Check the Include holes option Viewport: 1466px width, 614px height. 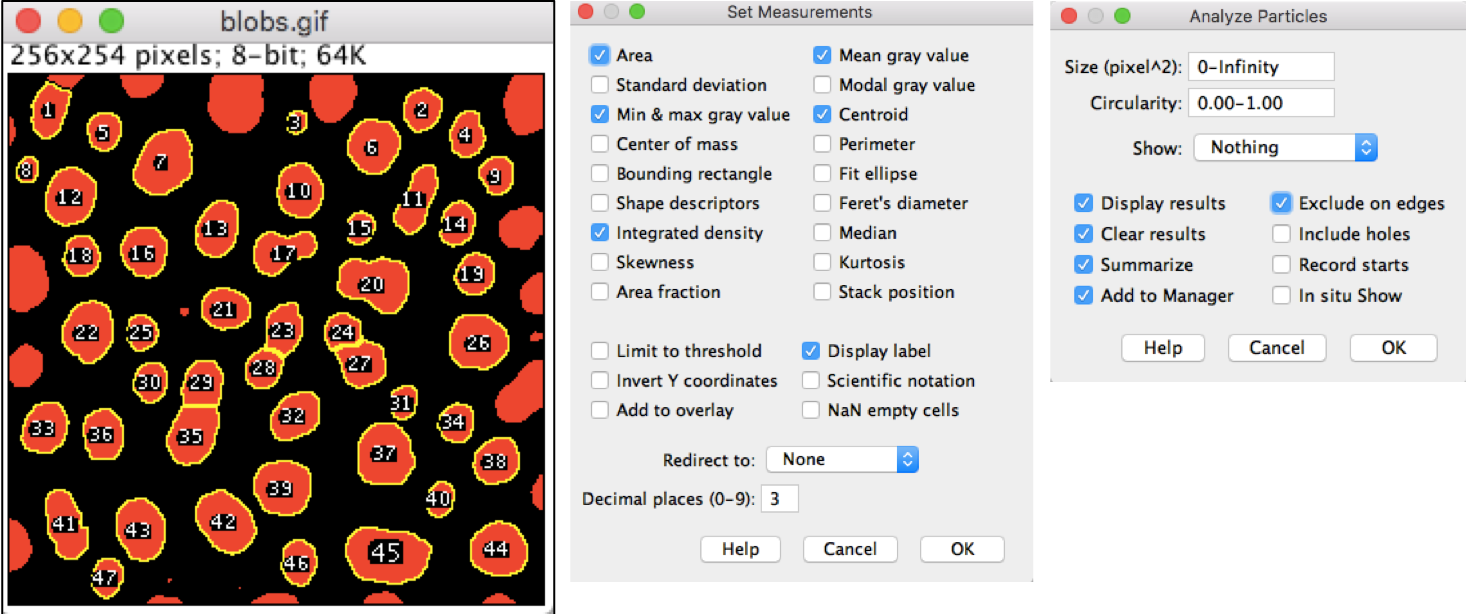pyautogui.click(x=1282, y=234)
